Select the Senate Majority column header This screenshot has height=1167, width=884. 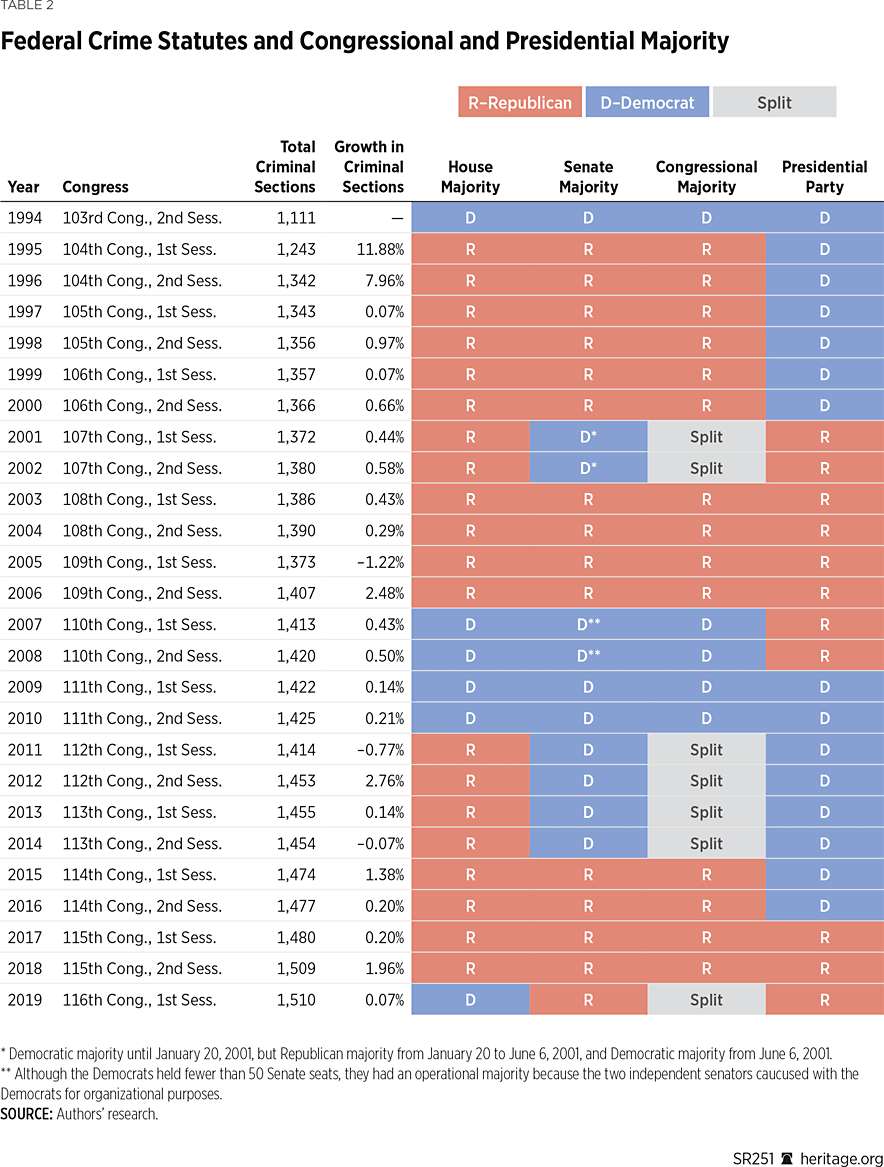pos(588,177)
